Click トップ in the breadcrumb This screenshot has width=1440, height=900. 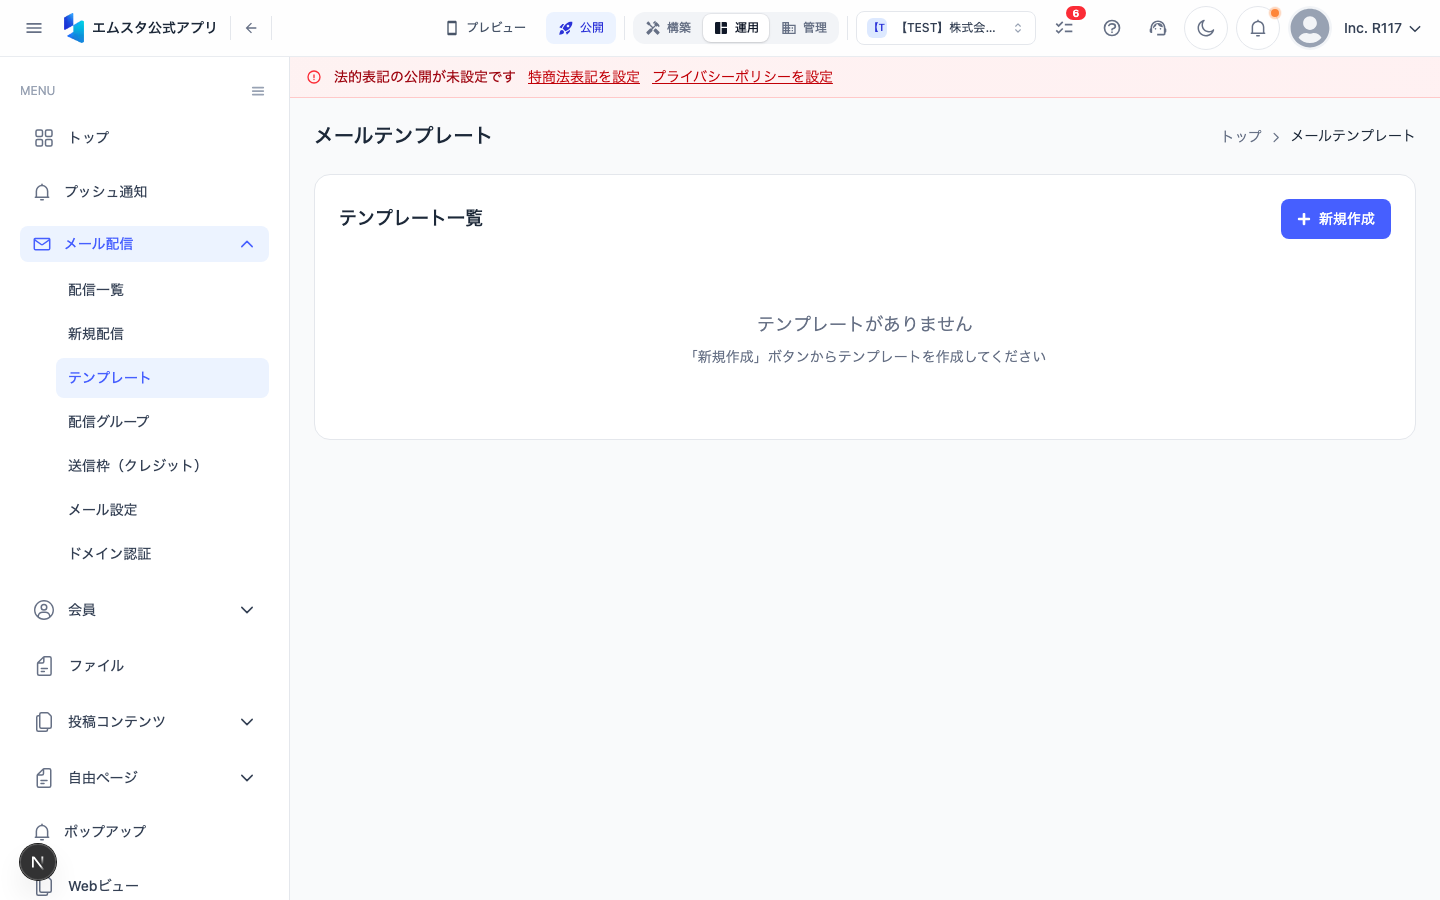[x=1241, y=136]
